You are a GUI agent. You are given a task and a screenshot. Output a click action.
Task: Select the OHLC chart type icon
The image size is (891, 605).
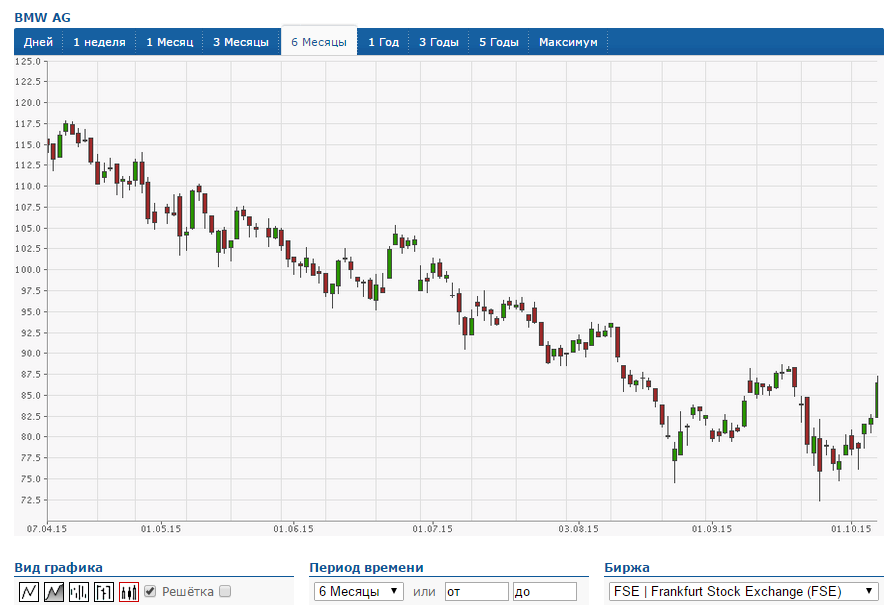click(x=104, y=592)
